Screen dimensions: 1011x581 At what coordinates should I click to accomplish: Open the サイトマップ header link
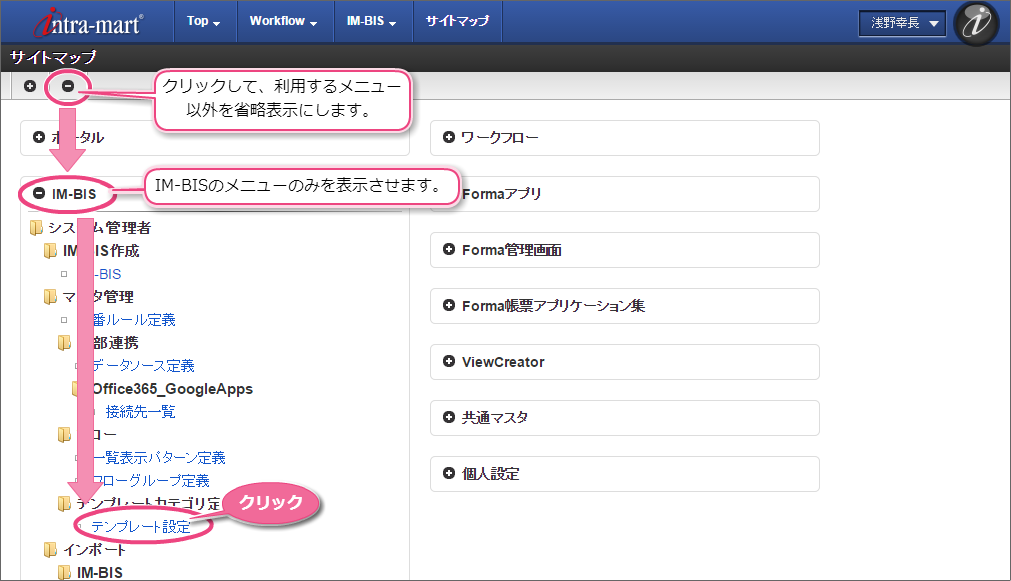457,21
